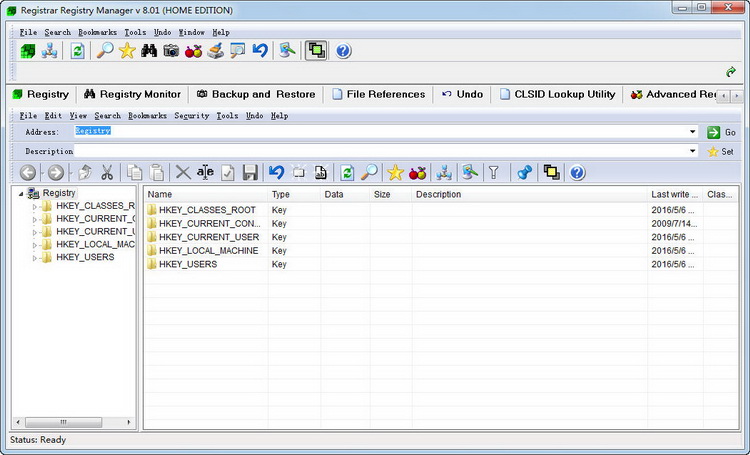The height and width of the screenshot is (455, 750).
Task: Click the Go button
Action: tap(722, 132)
